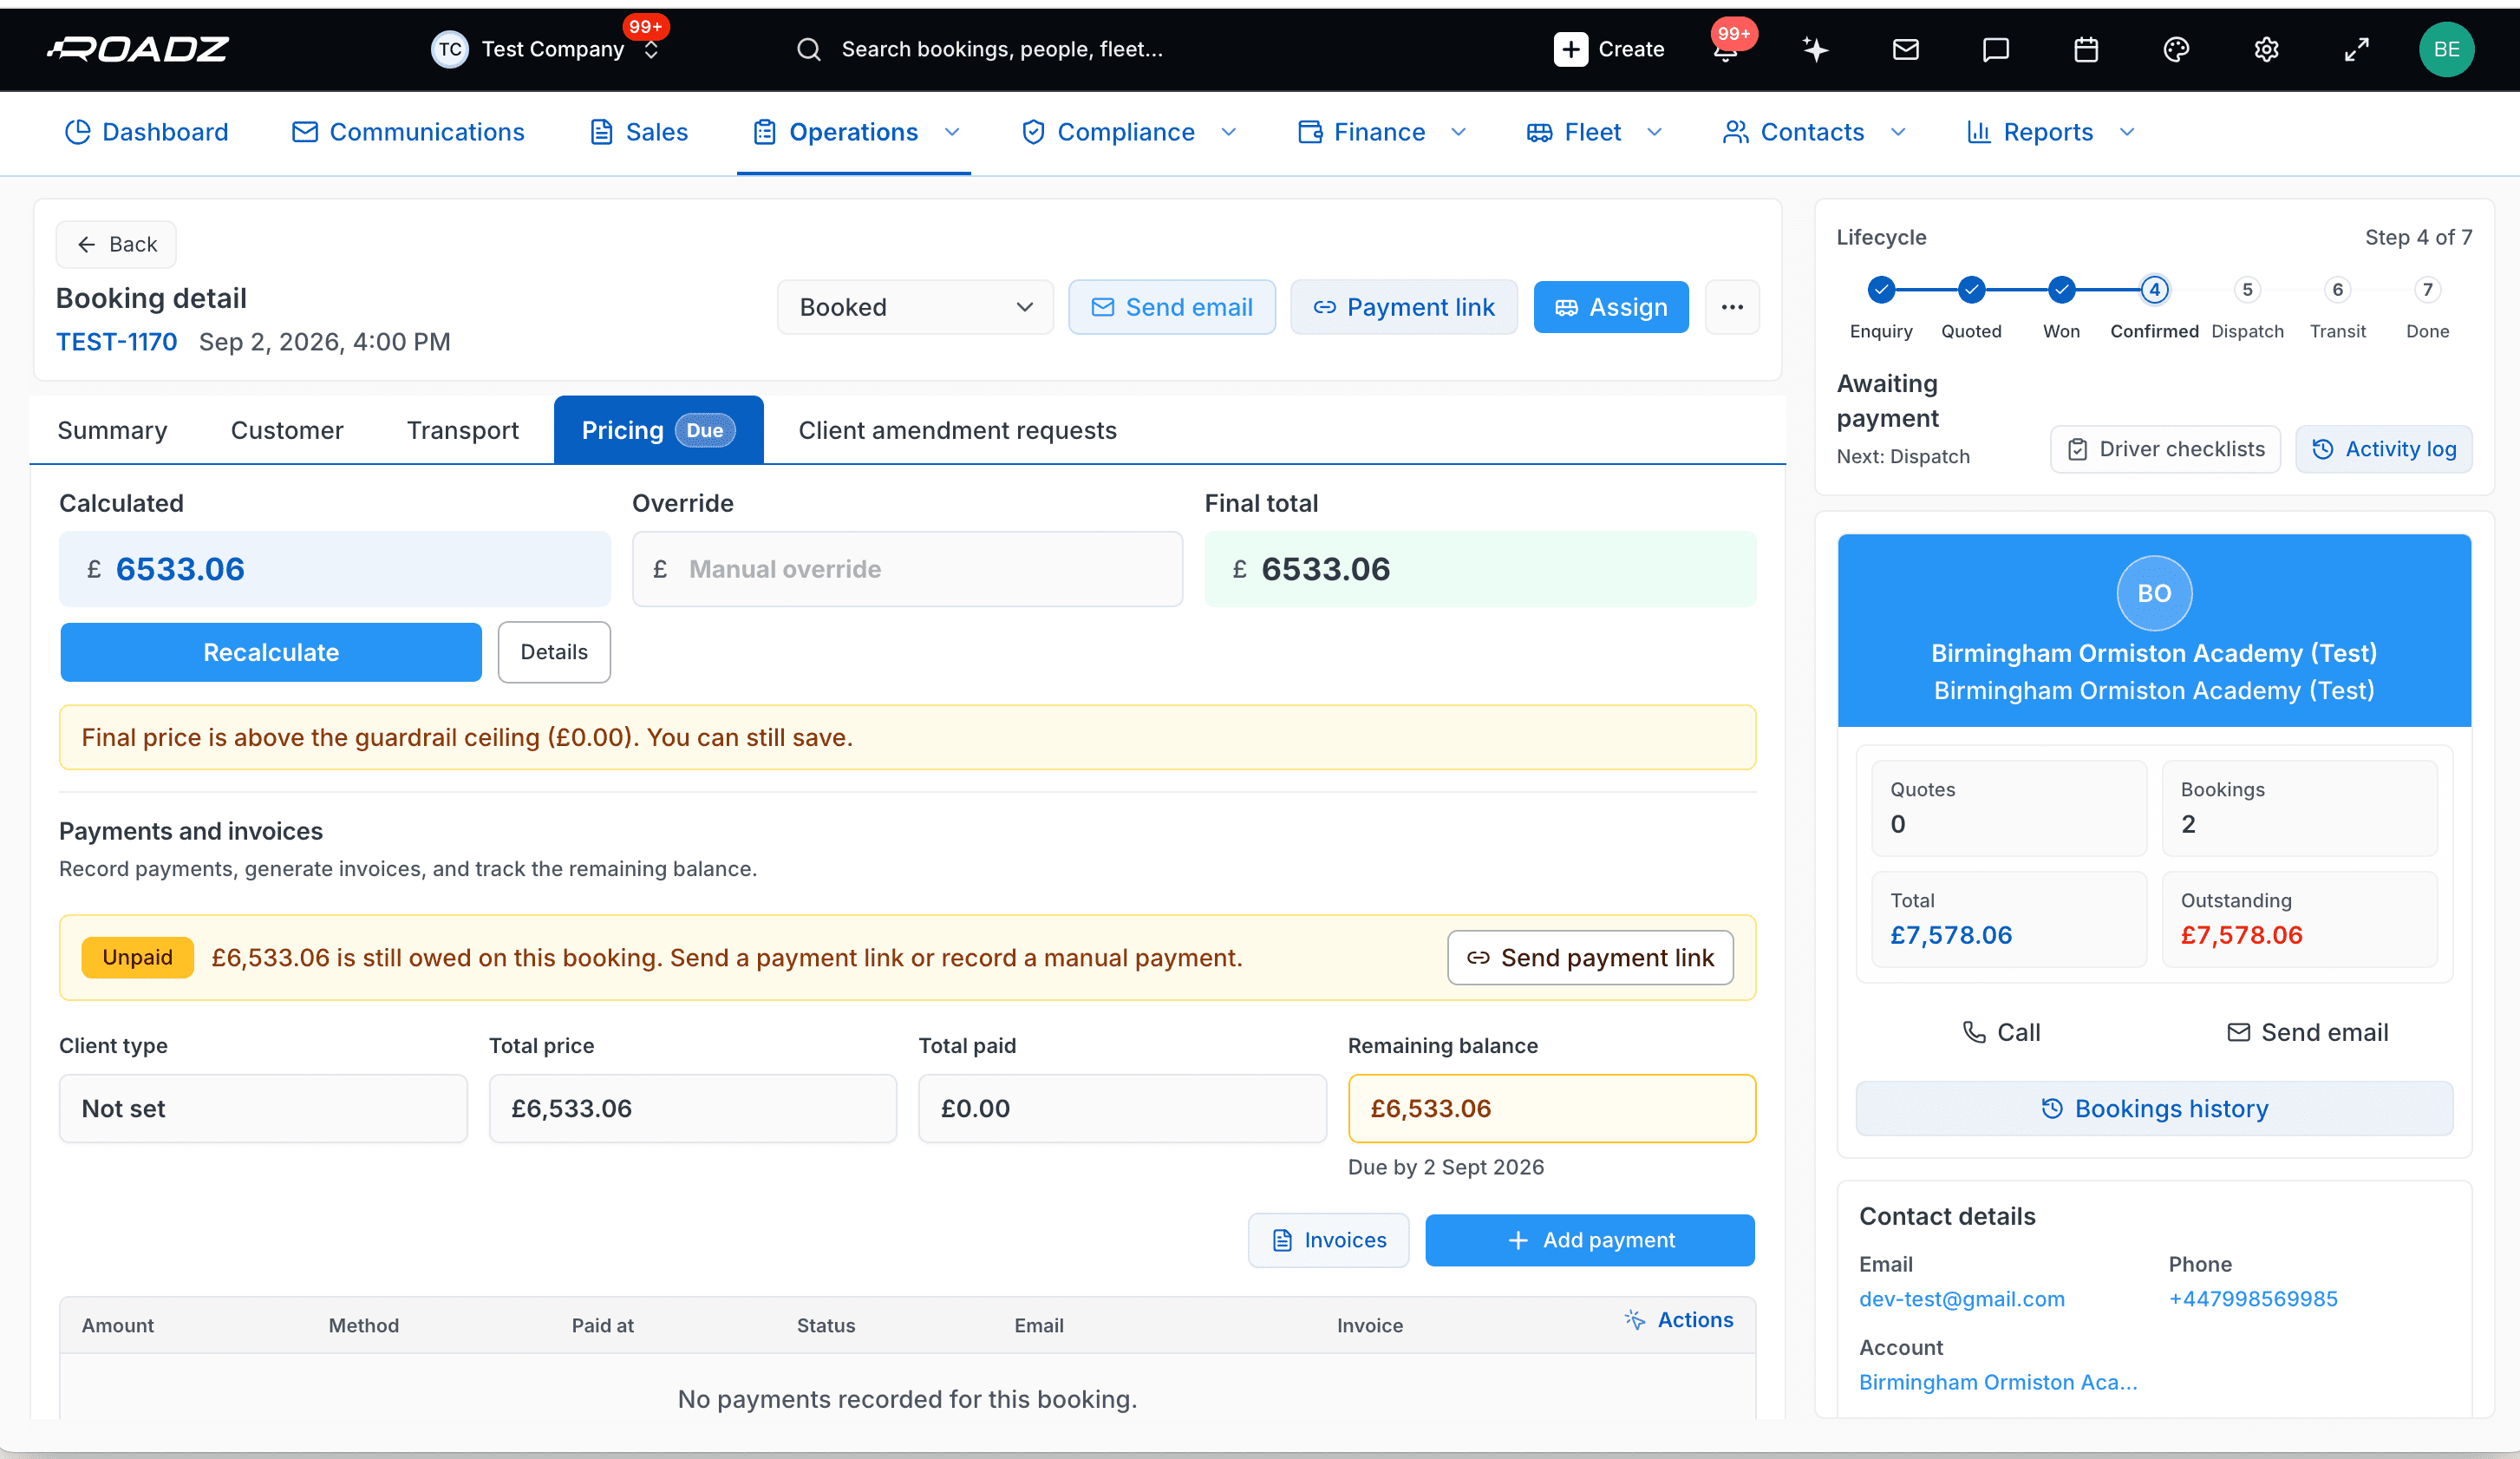Send email from customer card

2307,1032
